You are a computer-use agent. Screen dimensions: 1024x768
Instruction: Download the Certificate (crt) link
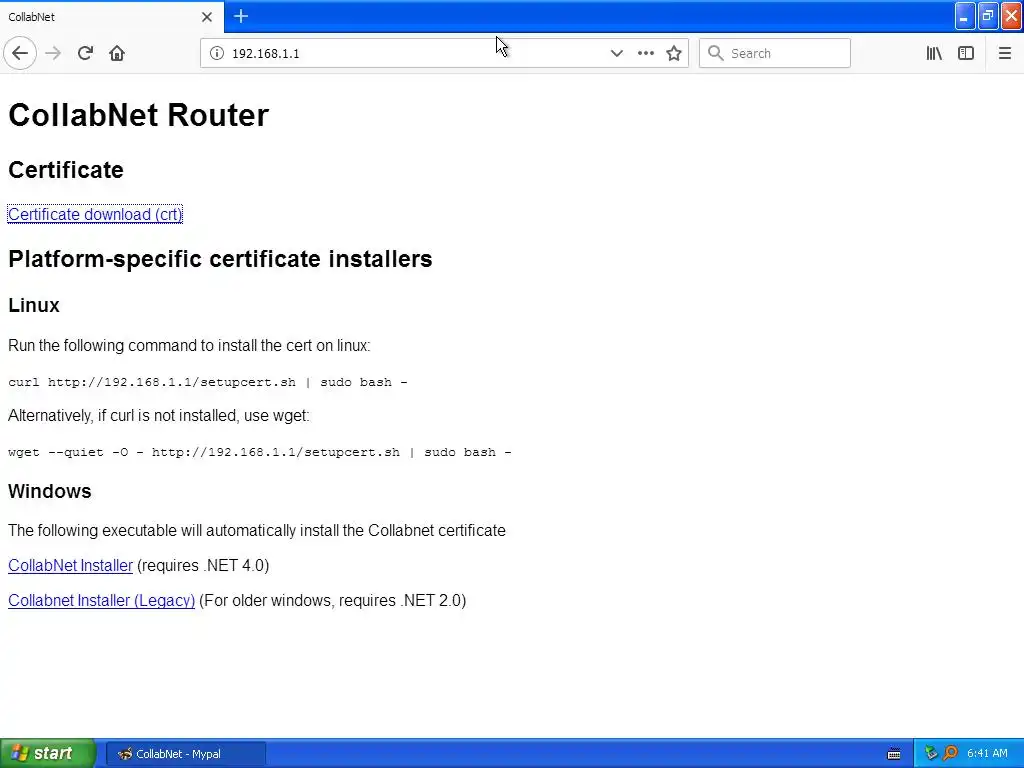(x=95, y=214)
